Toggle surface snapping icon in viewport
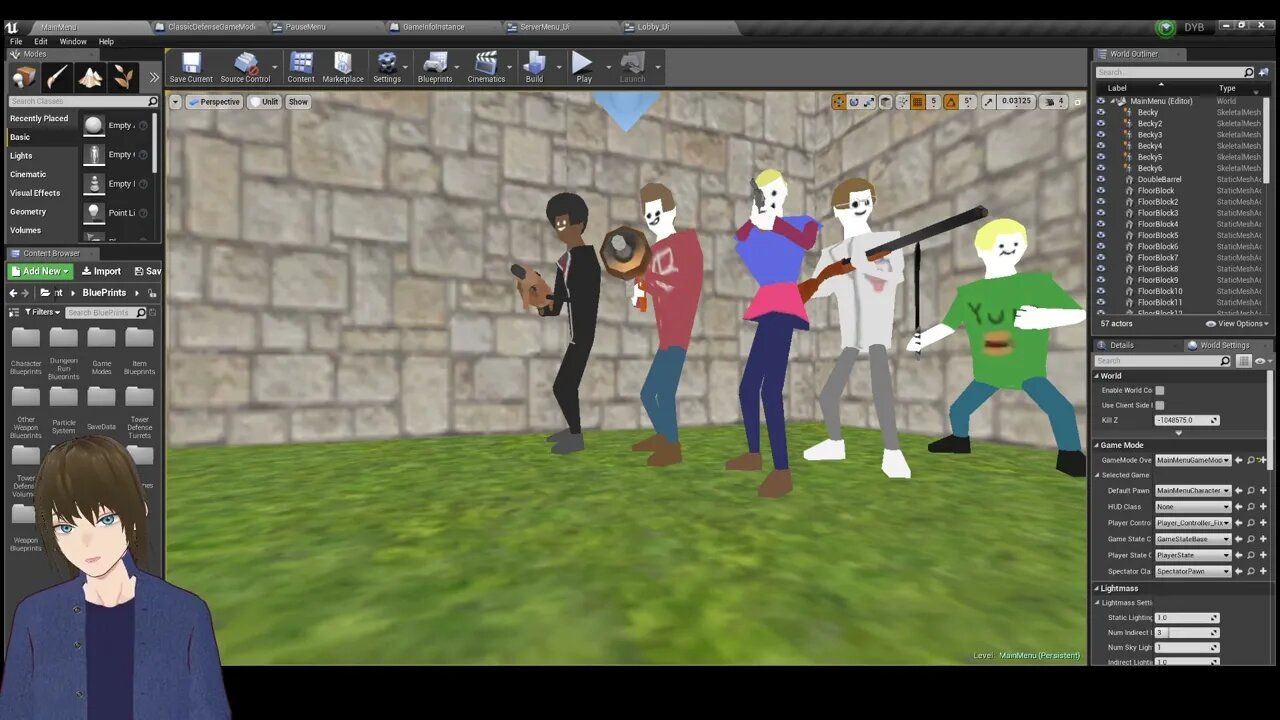Screen dimensions: 1280x720 point(902,102)
